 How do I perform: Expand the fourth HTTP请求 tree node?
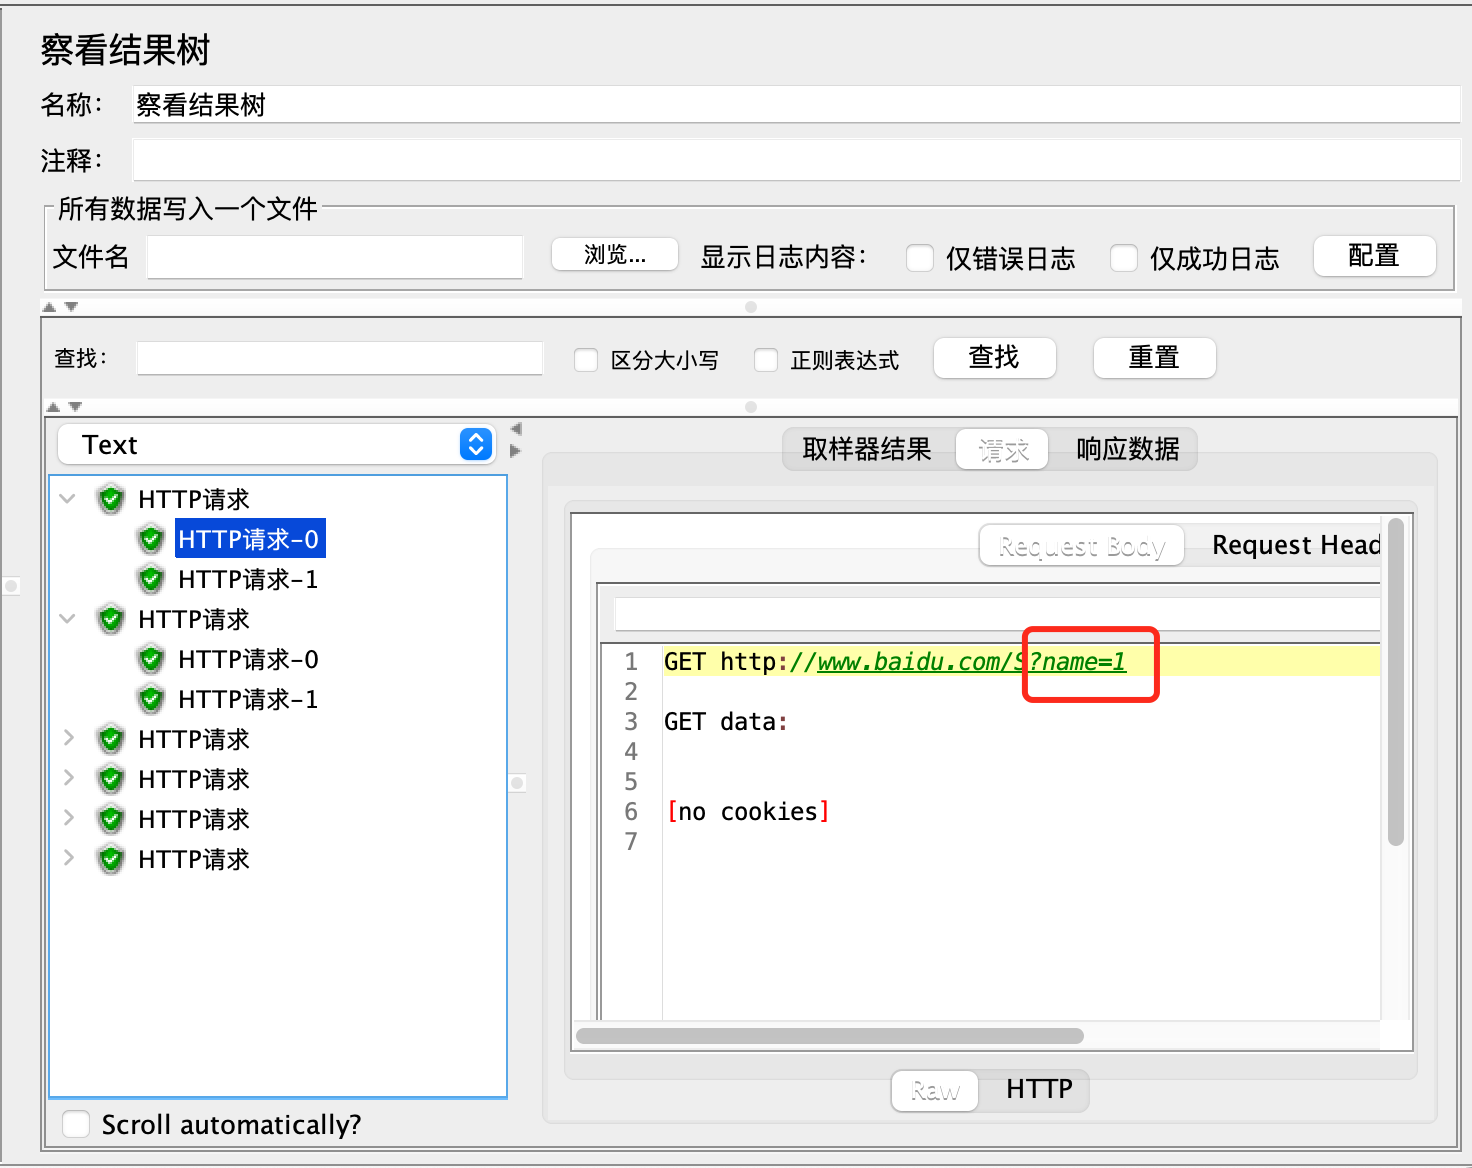point(68,778)
